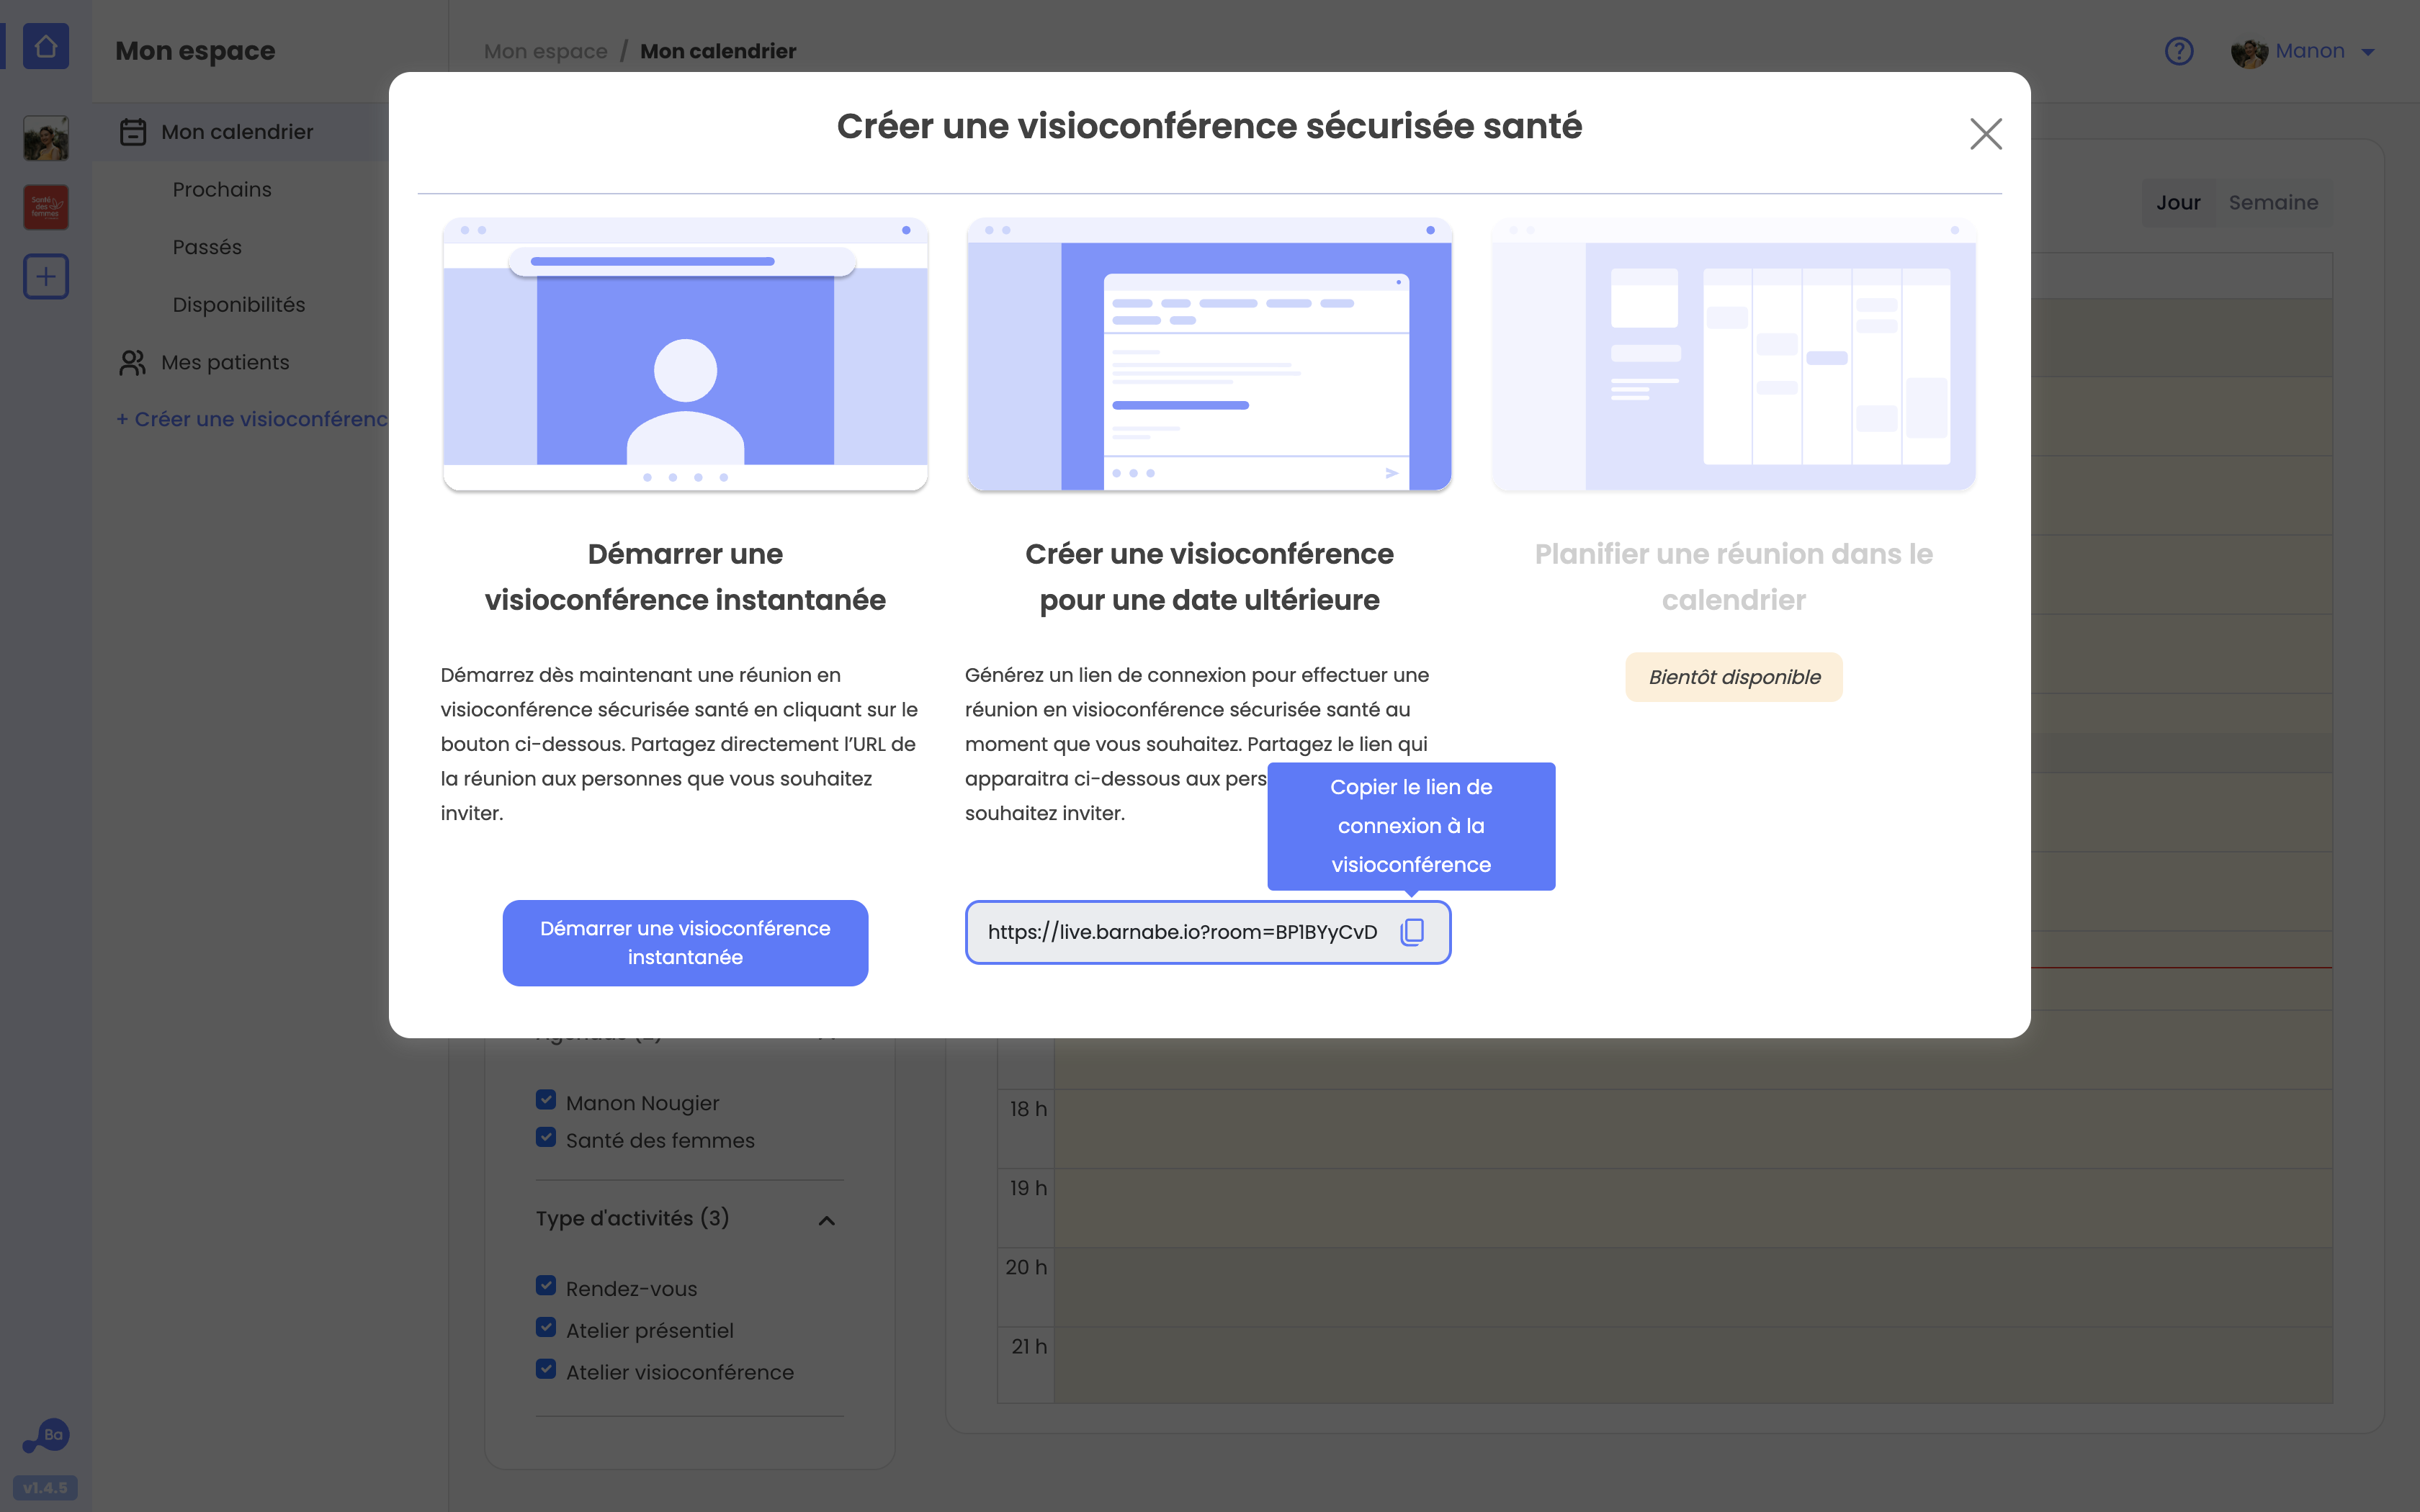Toggle the Rendez-vous activity checkbox

(546, 1285)
